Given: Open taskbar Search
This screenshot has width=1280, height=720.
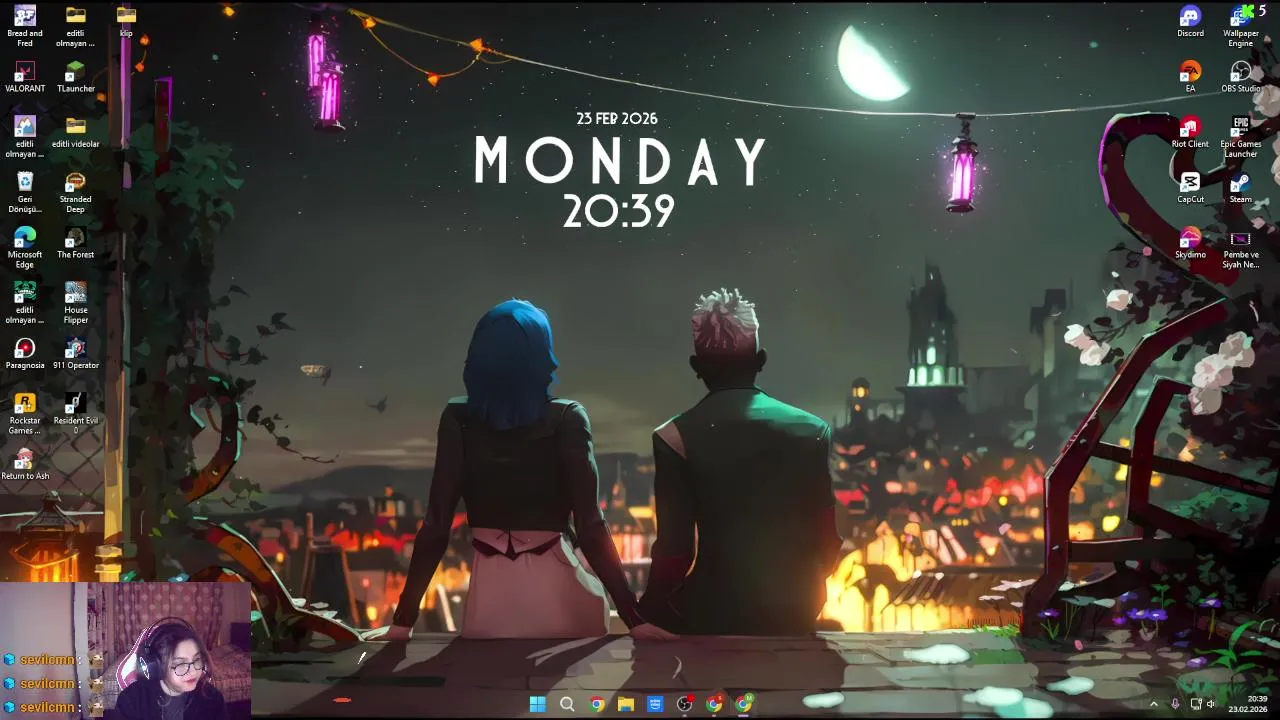Looking at the screenshot, I should (567, 704).
